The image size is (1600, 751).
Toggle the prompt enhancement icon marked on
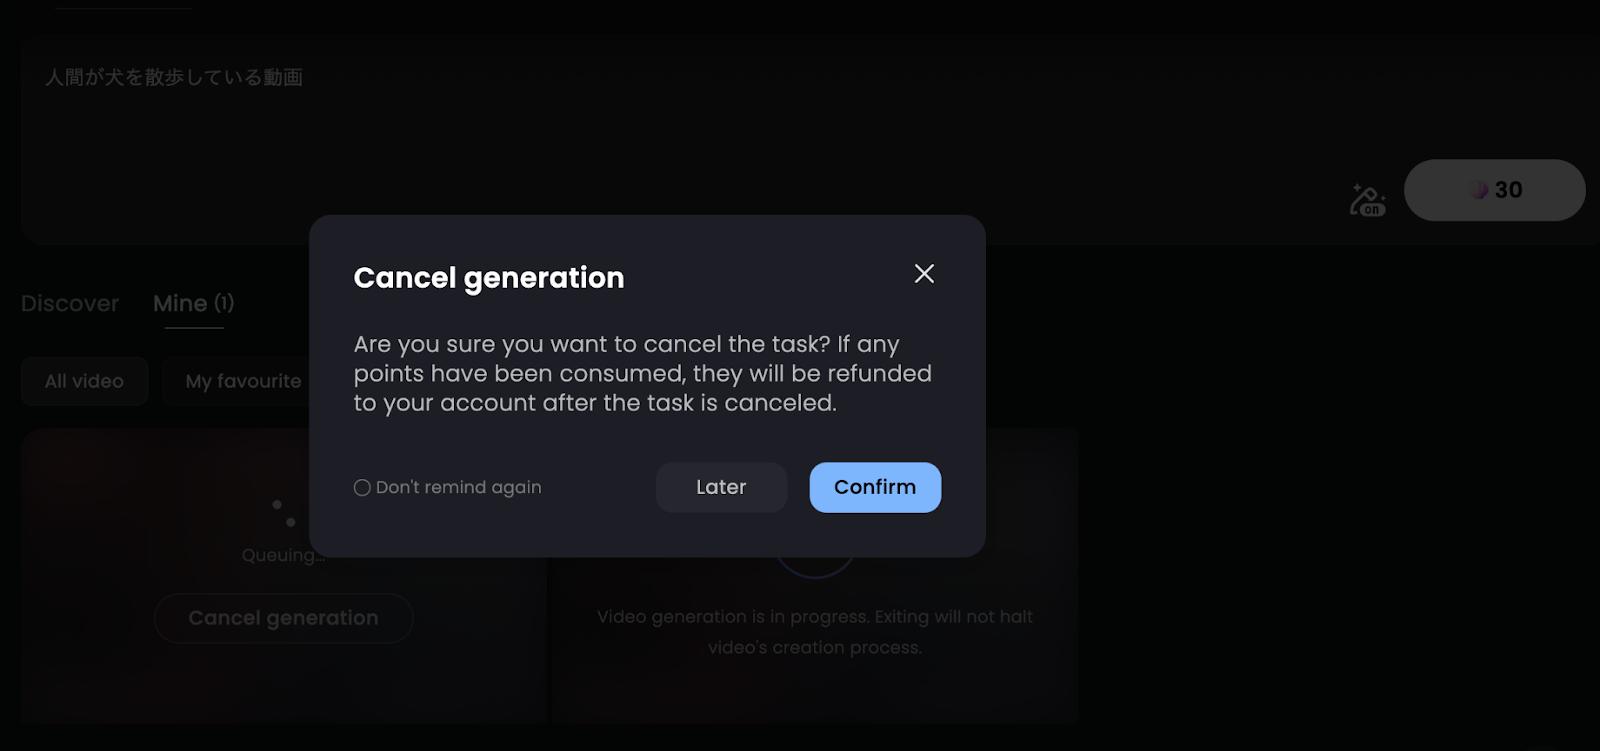(x=1367, y=200)
